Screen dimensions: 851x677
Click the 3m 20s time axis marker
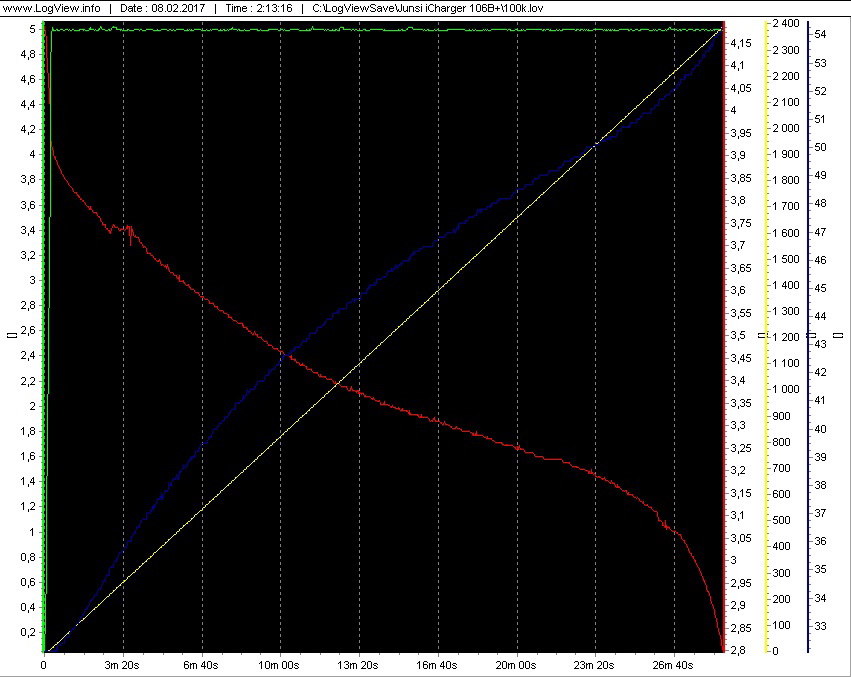[123, 664]
